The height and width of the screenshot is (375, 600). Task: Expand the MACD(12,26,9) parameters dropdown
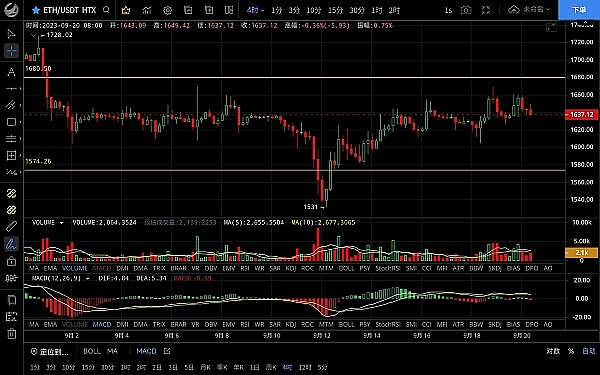[x=88, y=278]
